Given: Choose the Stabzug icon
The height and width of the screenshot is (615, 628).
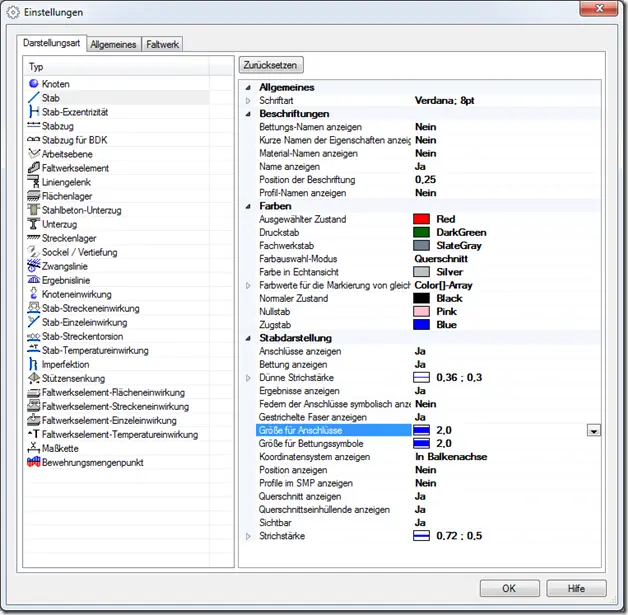Looking at the screenshot, I should point(34,125).
